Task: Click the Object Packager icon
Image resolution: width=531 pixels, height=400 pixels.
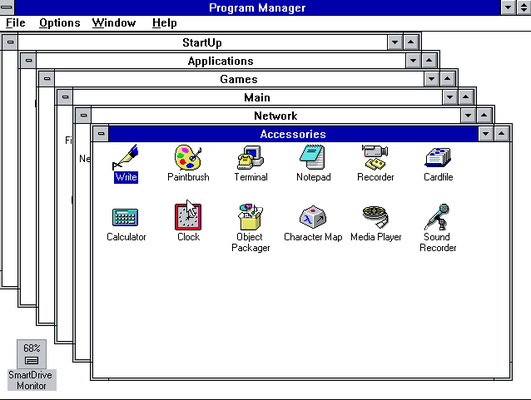Action: (x=251, y=217)
